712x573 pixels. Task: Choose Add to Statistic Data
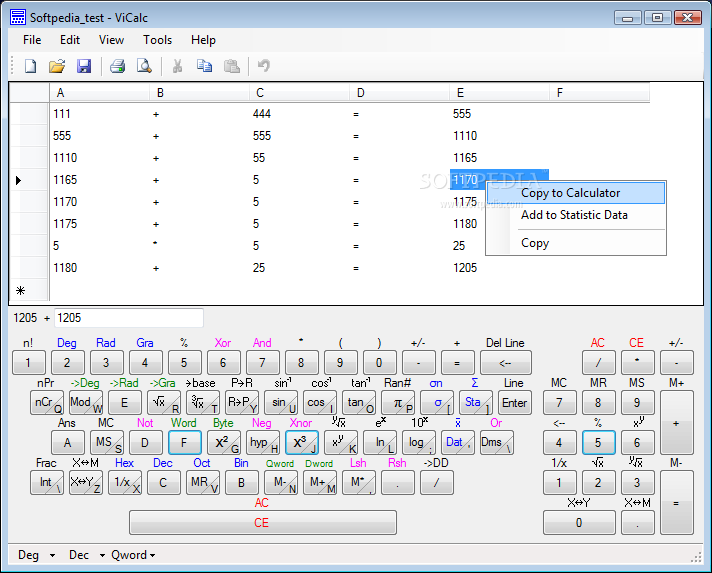coord(576,215)
